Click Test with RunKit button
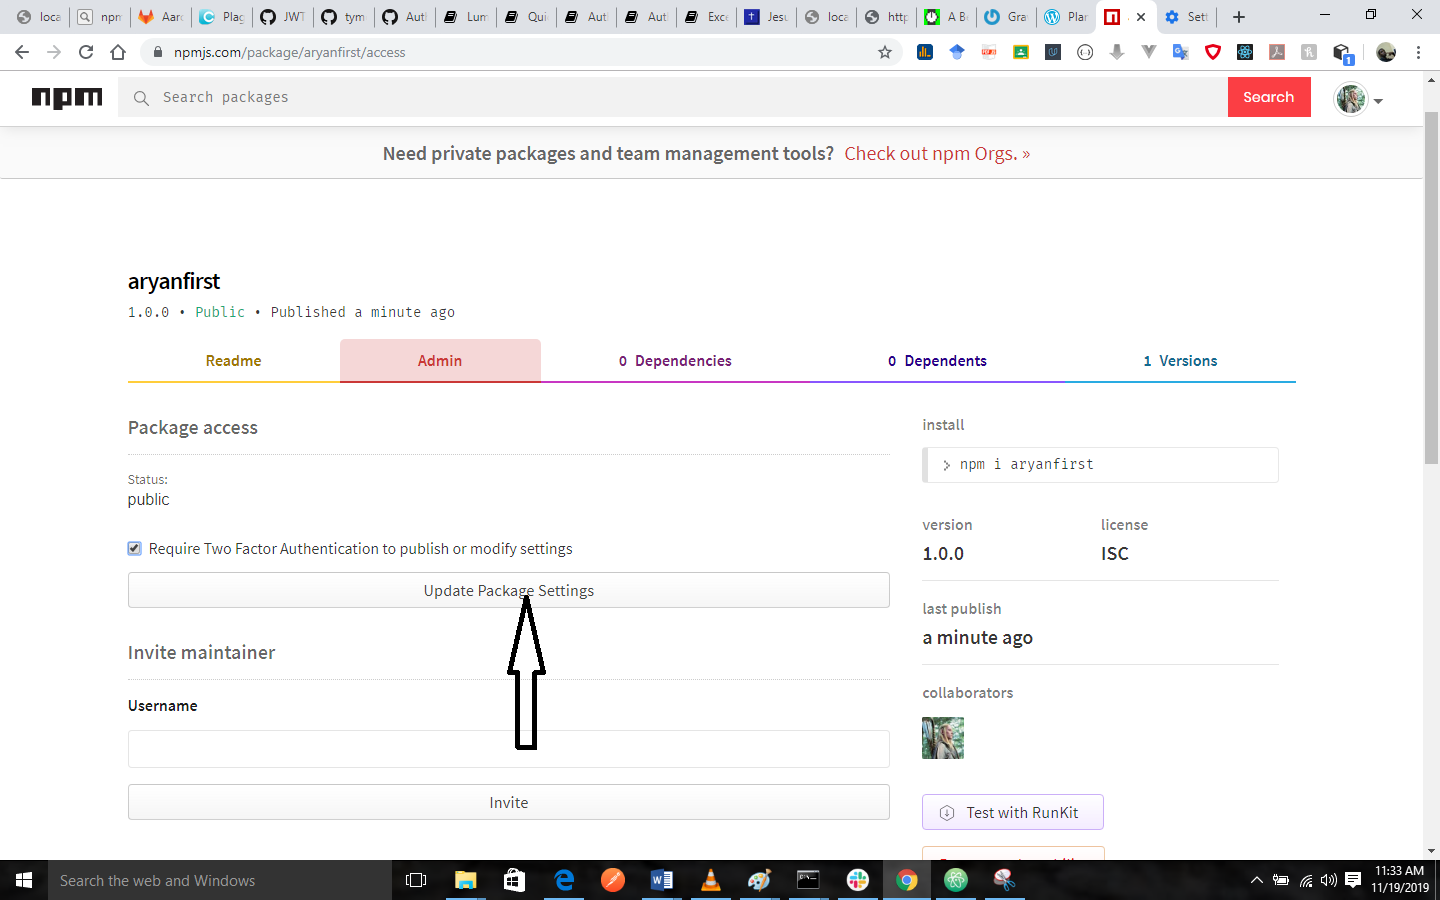Image resolution: width=1440 pixels, height=900 pixels. pos(1013,812)
